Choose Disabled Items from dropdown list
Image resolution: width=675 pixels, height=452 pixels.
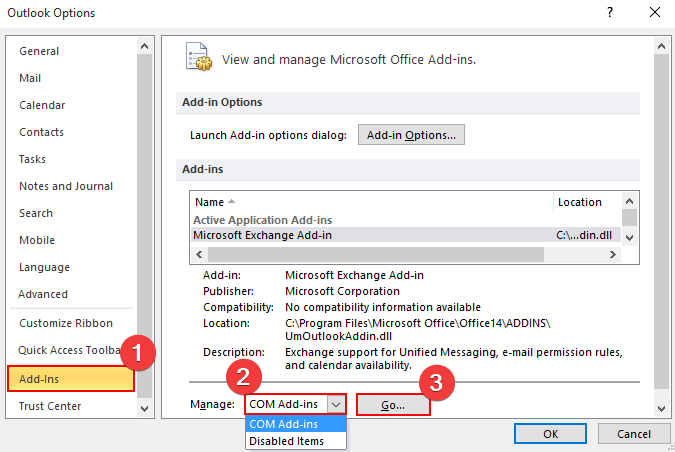click(x=296, y=441)
